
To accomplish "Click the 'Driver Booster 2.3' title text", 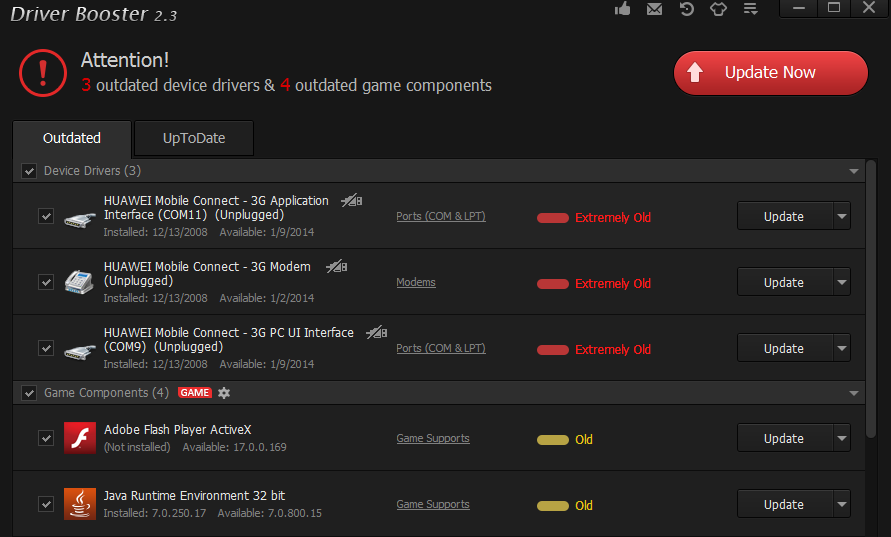I will (x=94, y=14).
